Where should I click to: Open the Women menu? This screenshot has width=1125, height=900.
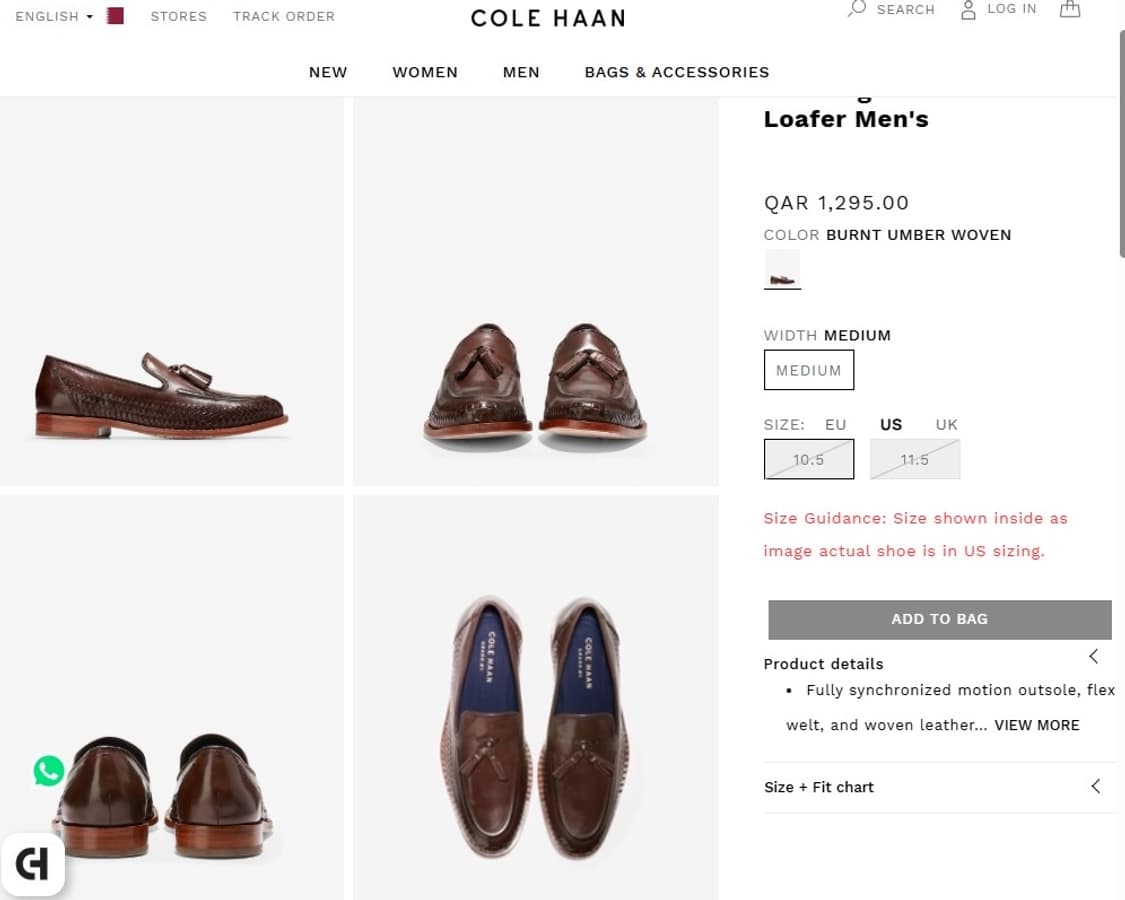(425, 72)
